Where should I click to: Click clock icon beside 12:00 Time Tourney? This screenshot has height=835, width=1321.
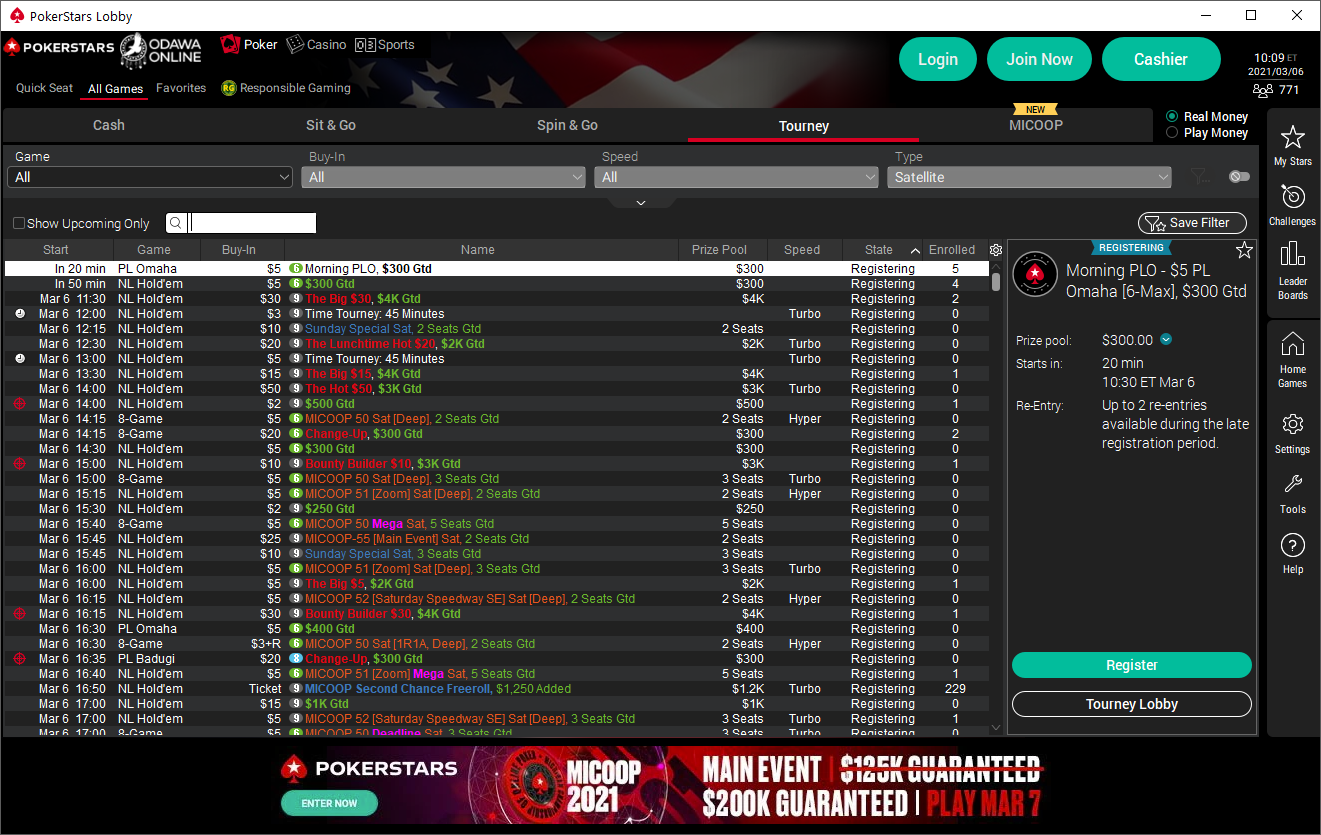[x=20, y=314]
